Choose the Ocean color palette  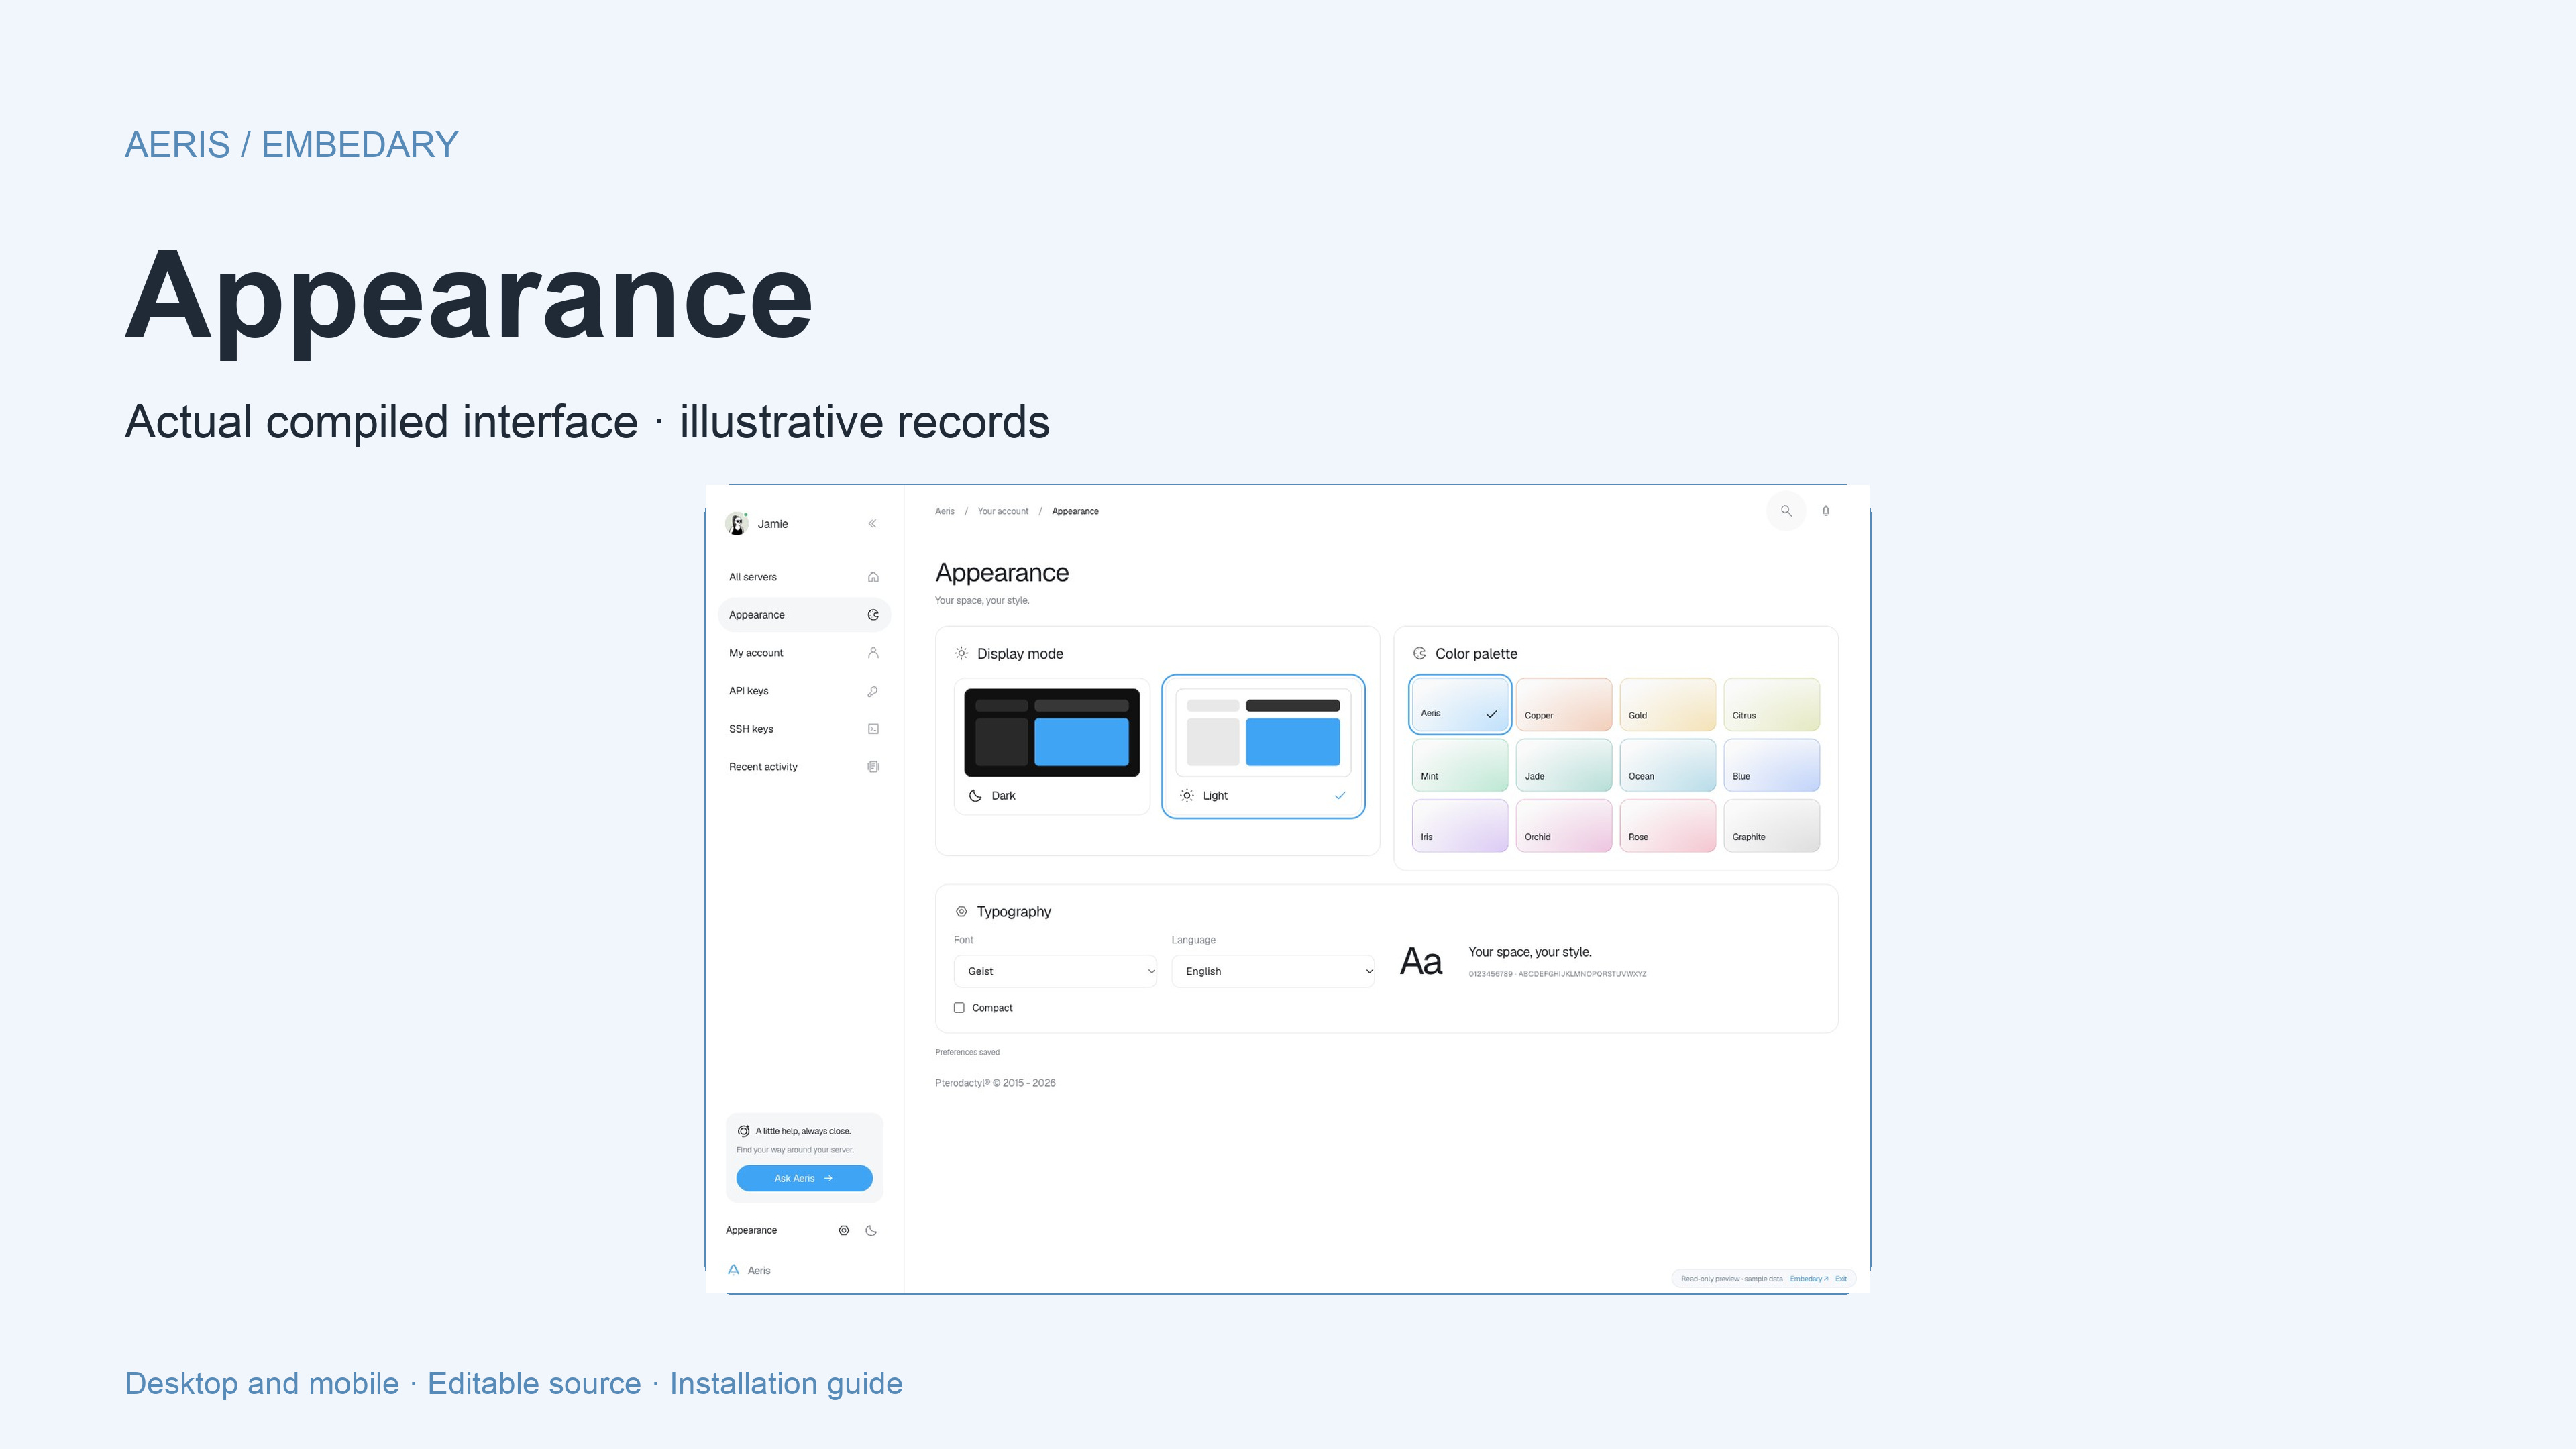coord(1667,765)
